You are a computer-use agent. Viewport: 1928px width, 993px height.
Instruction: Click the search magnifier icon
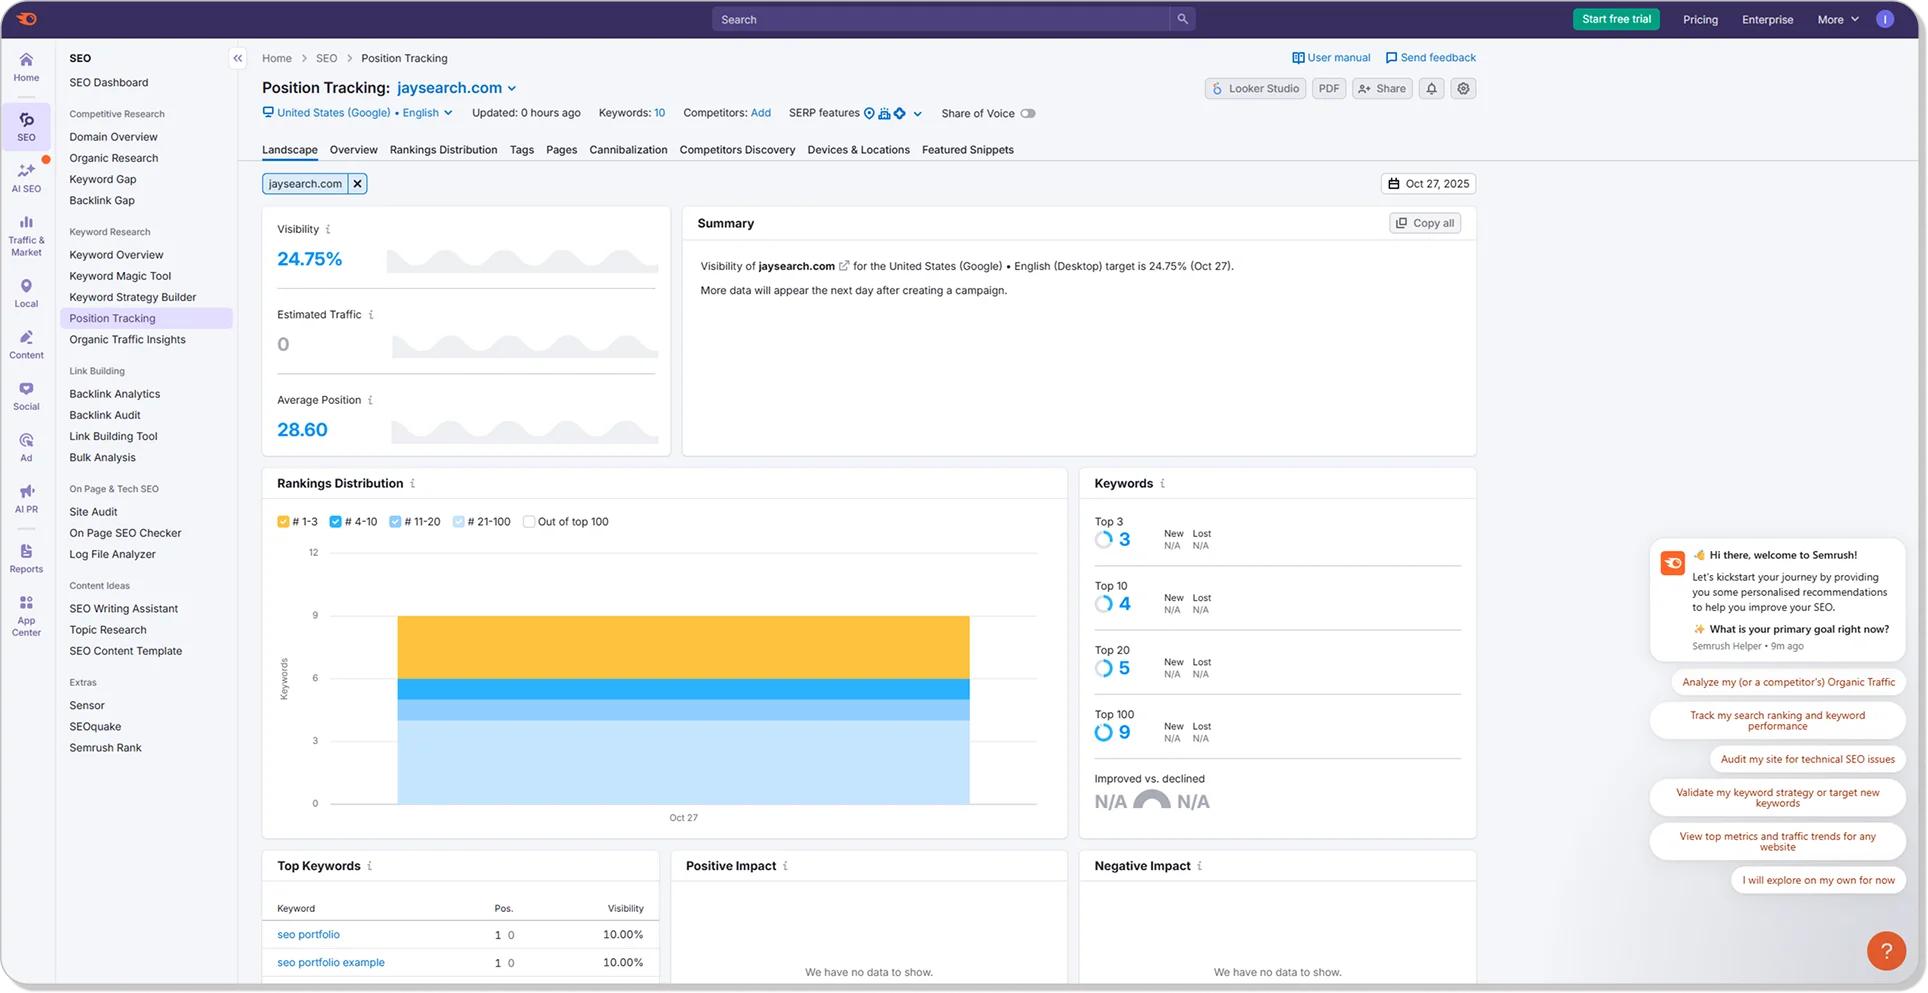(x=1182, y=19)
